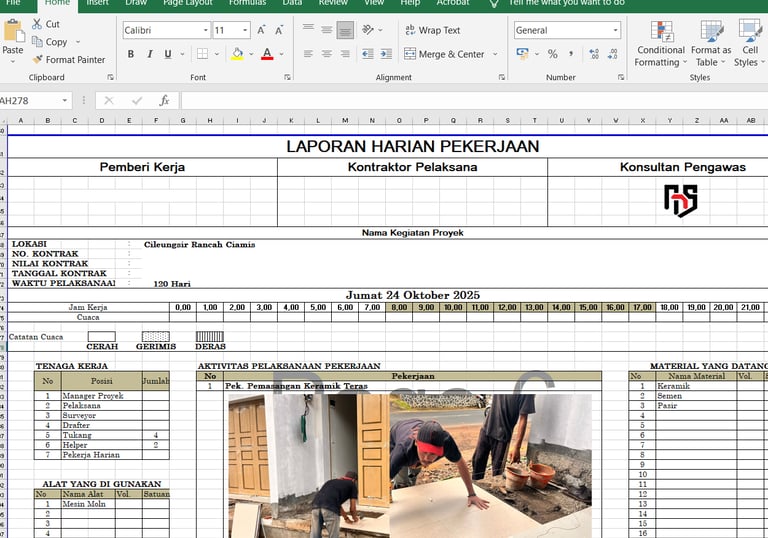
Task: Select the Konsultan Pengawas logo image
Action: click(680, 200)
